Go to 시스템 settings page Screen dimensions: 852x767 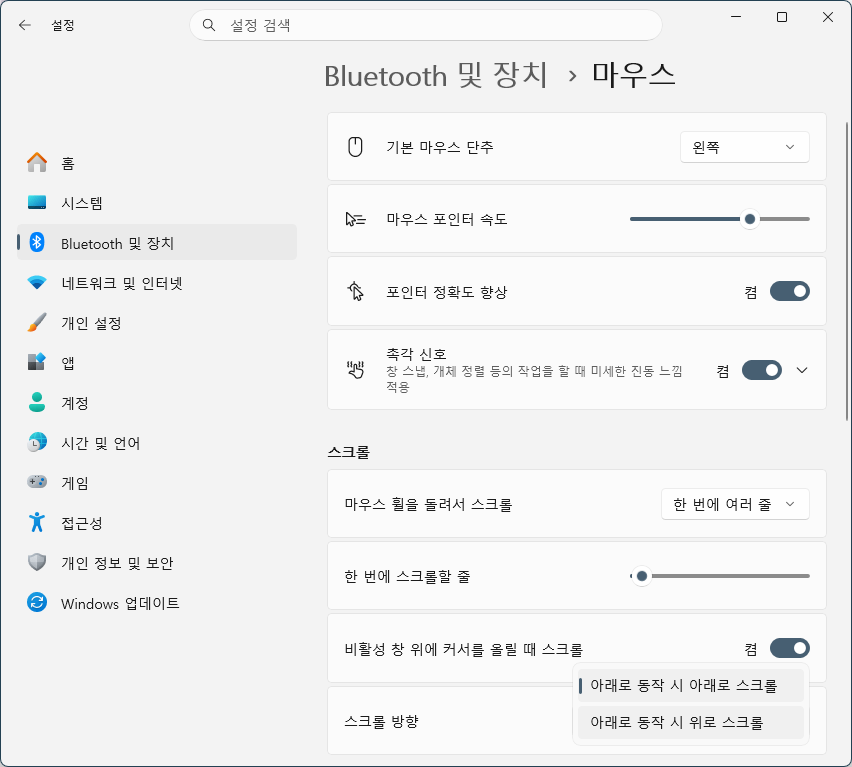[x=157, y=203]
